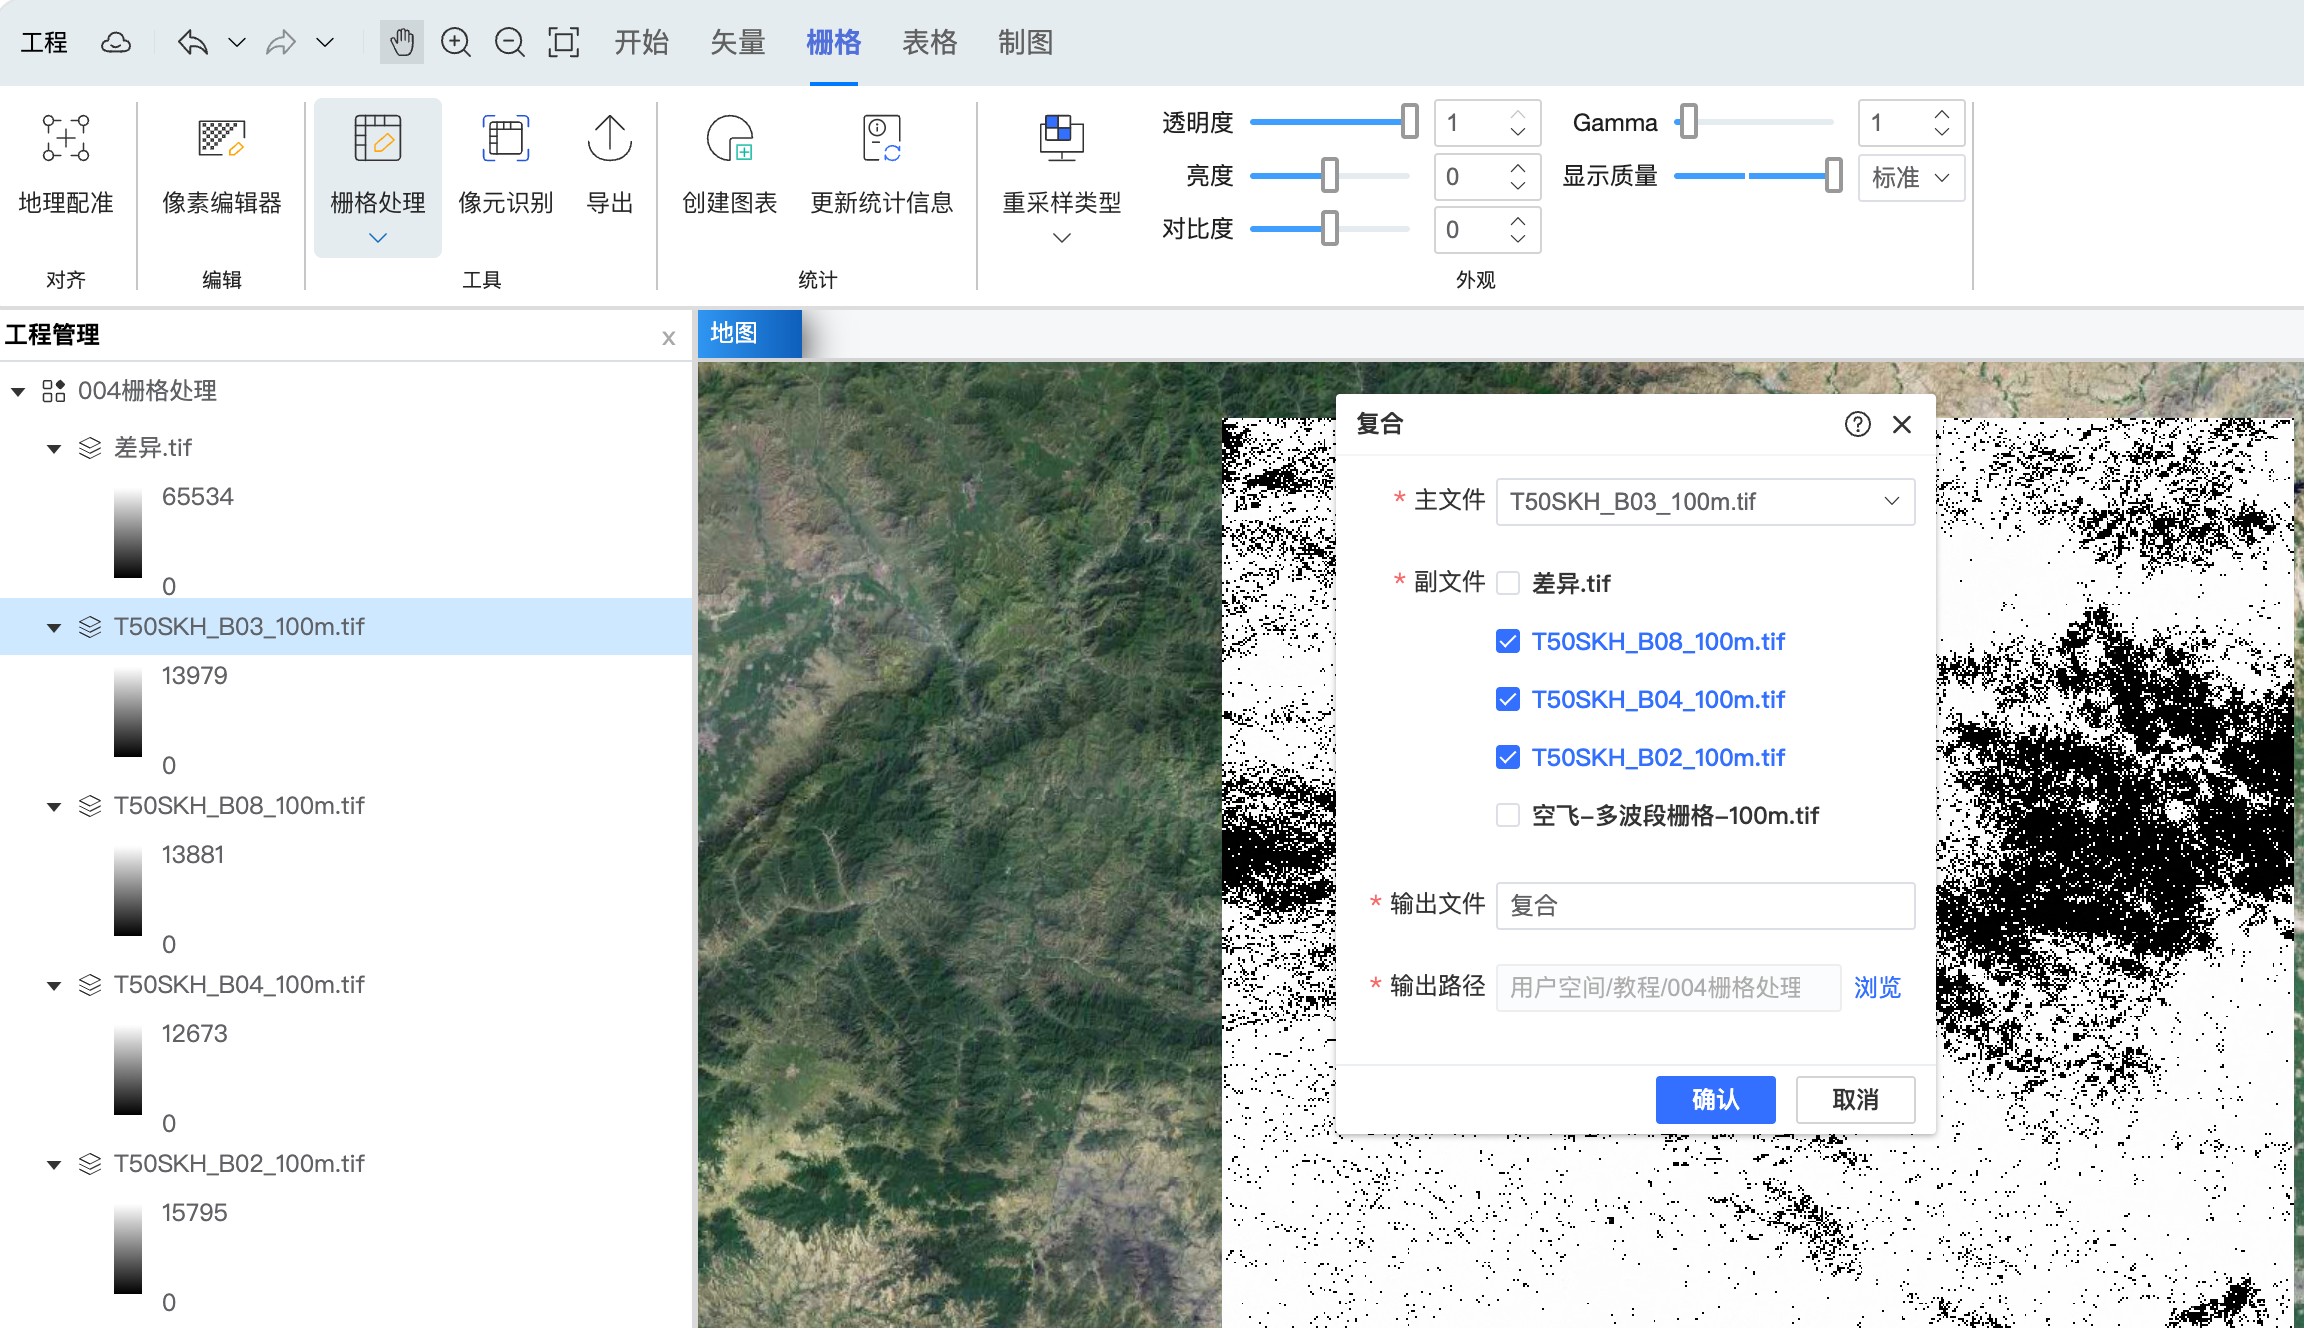This screenshot has width=2304, height=1328.
Task: Collapse the T50SKH_B03_100m.tif layer legend
Action: [54, 627]
